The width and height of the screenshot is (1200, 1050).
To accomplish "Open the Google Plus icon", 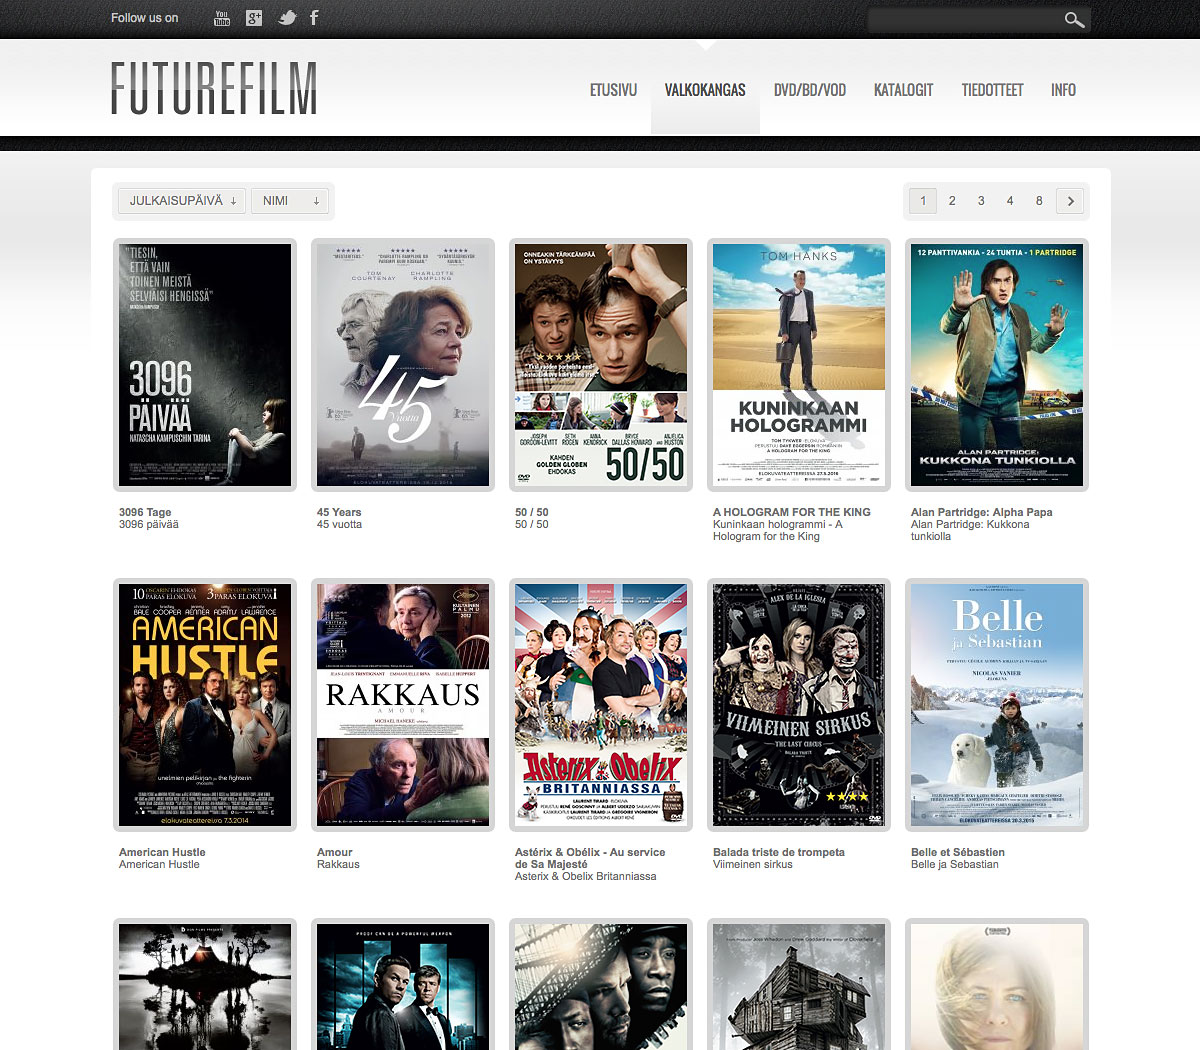I will pos(254,18).
